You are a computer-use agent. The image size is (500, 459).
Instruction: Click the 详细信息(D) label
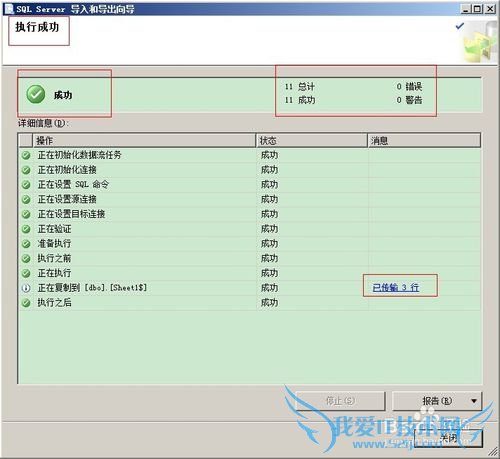43,123
